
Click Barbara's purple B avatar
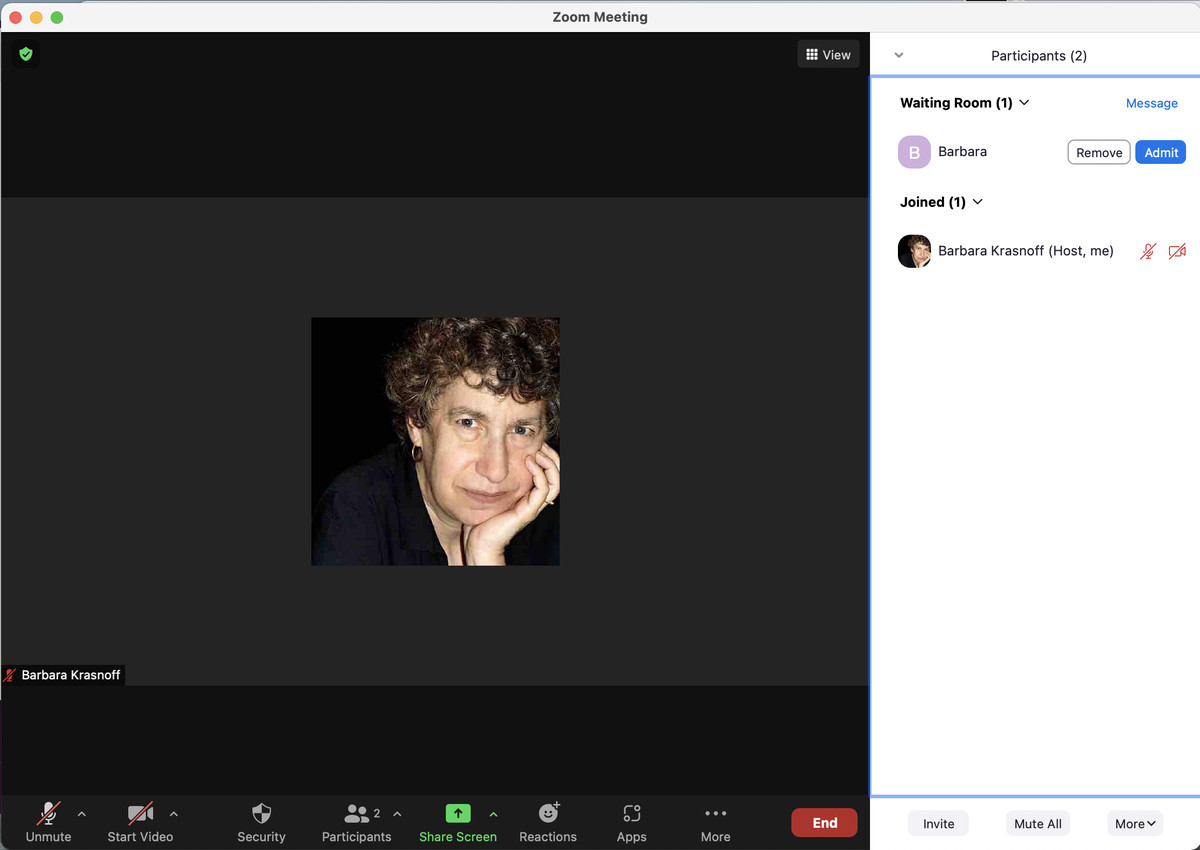(x=914, y=152)
